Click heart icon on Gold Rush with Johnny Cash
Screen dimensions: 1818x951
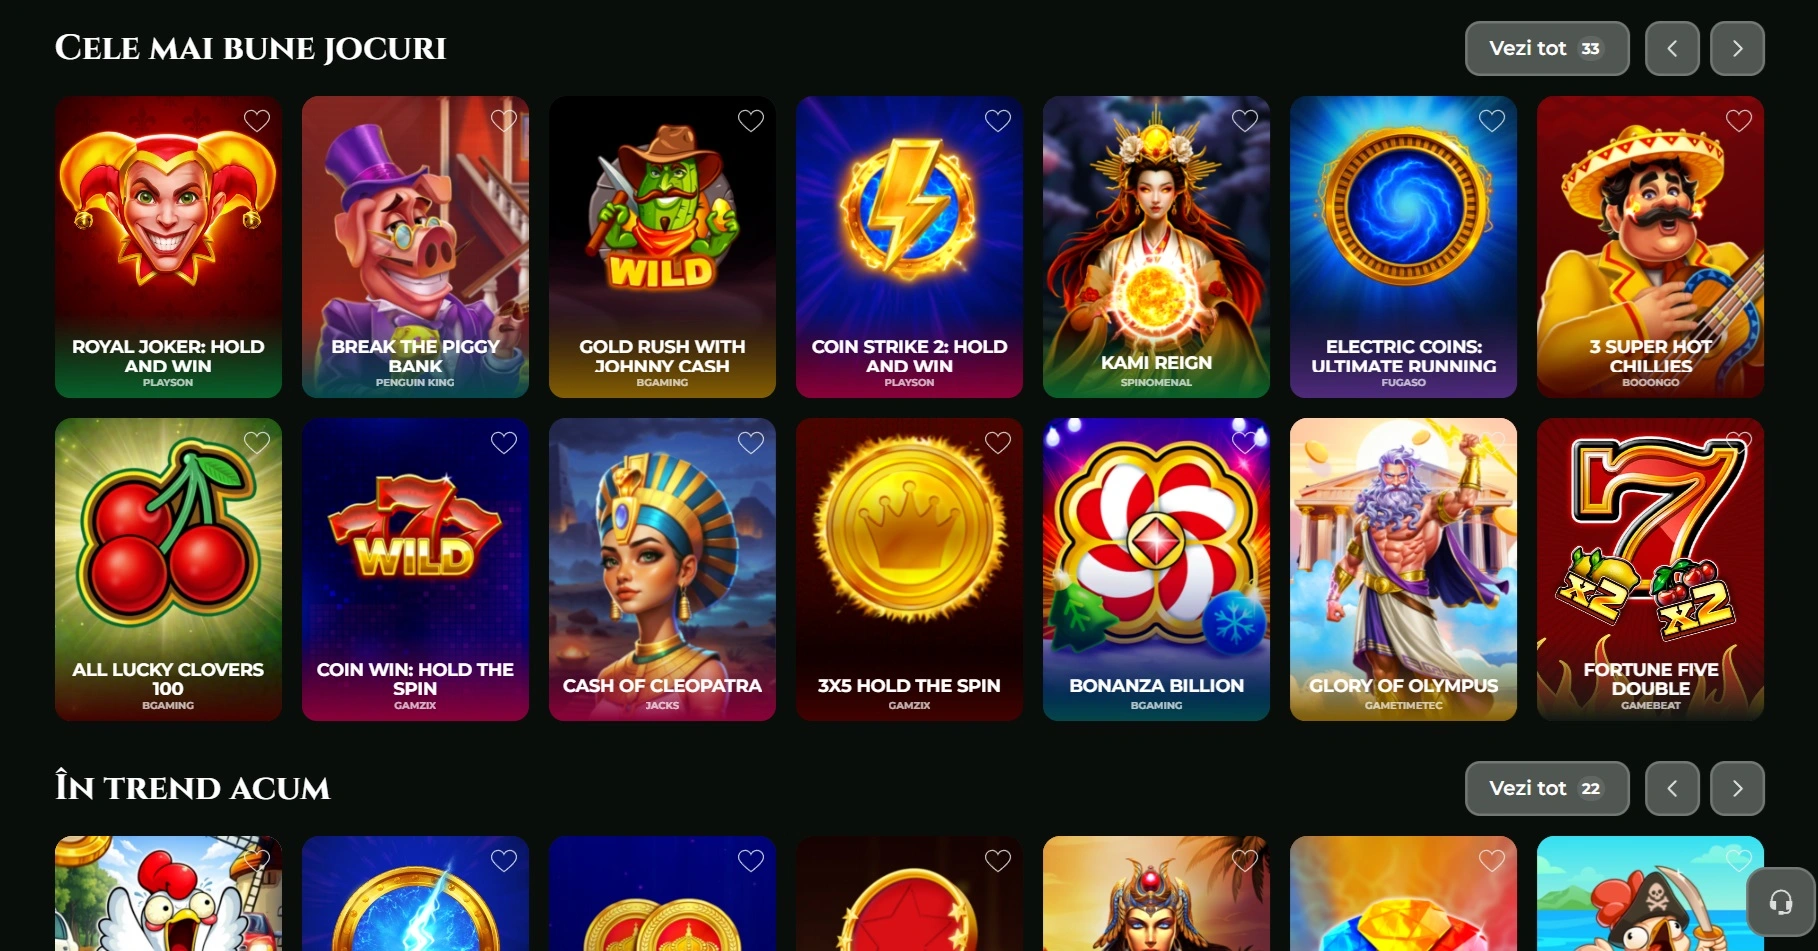point(751,121)
